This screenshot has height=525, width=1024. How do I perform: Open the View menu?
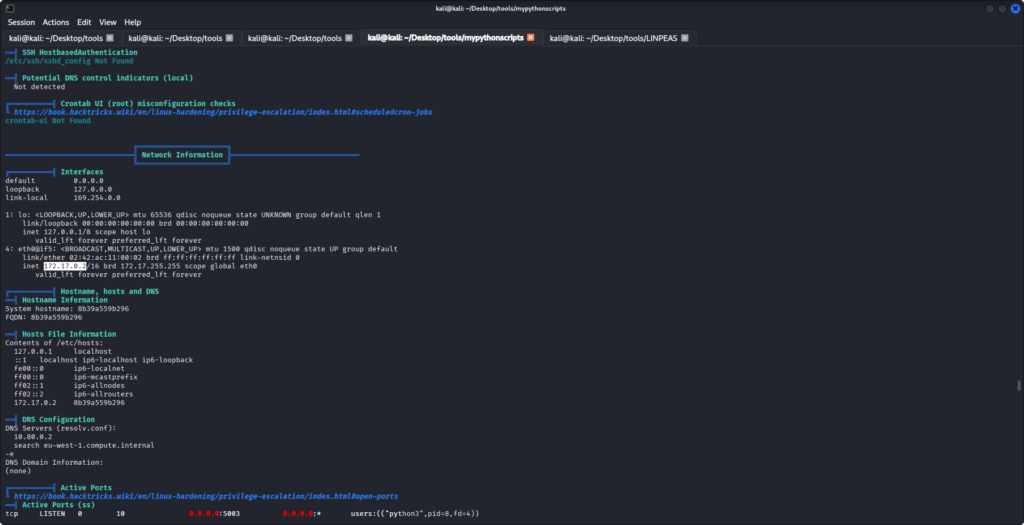107,22
